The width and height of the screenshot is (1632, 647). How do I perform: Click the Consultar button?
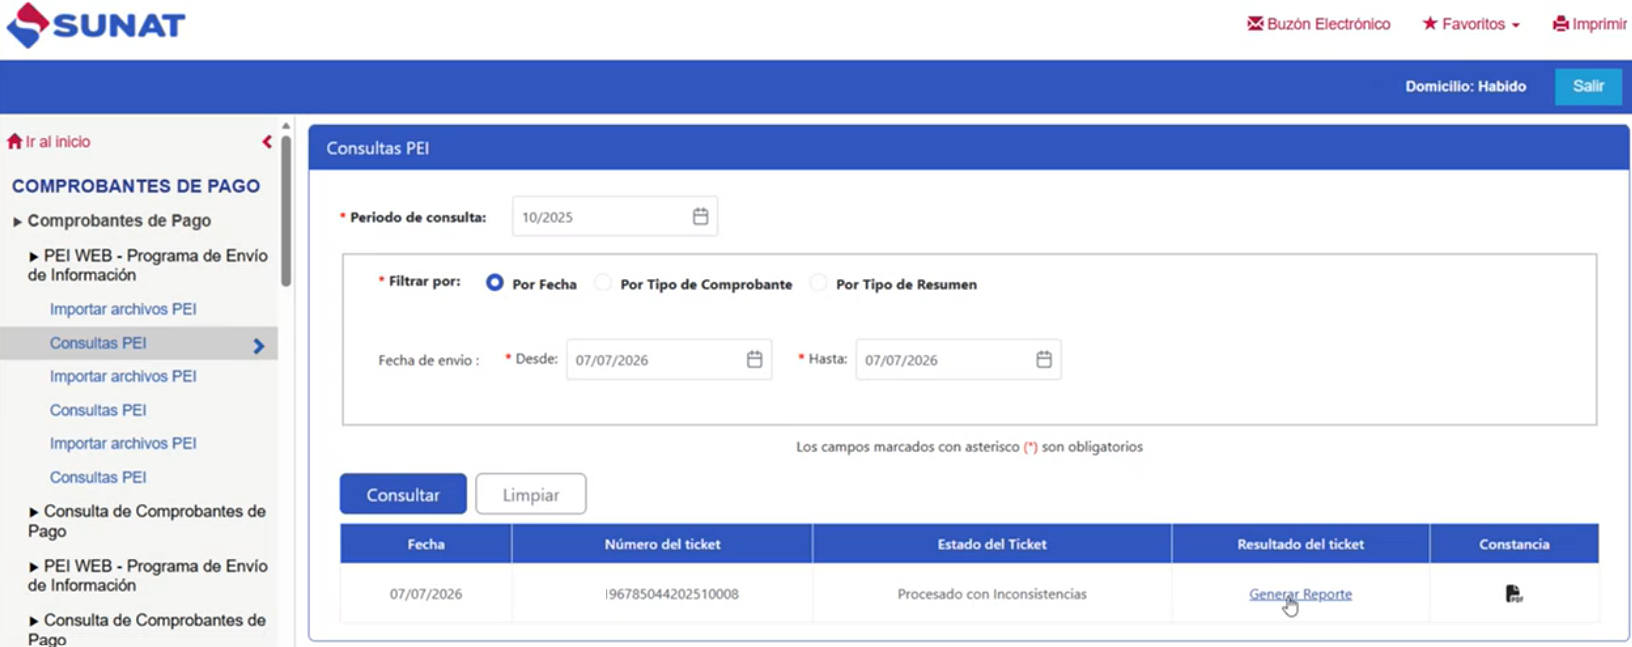tap(403, 494)
